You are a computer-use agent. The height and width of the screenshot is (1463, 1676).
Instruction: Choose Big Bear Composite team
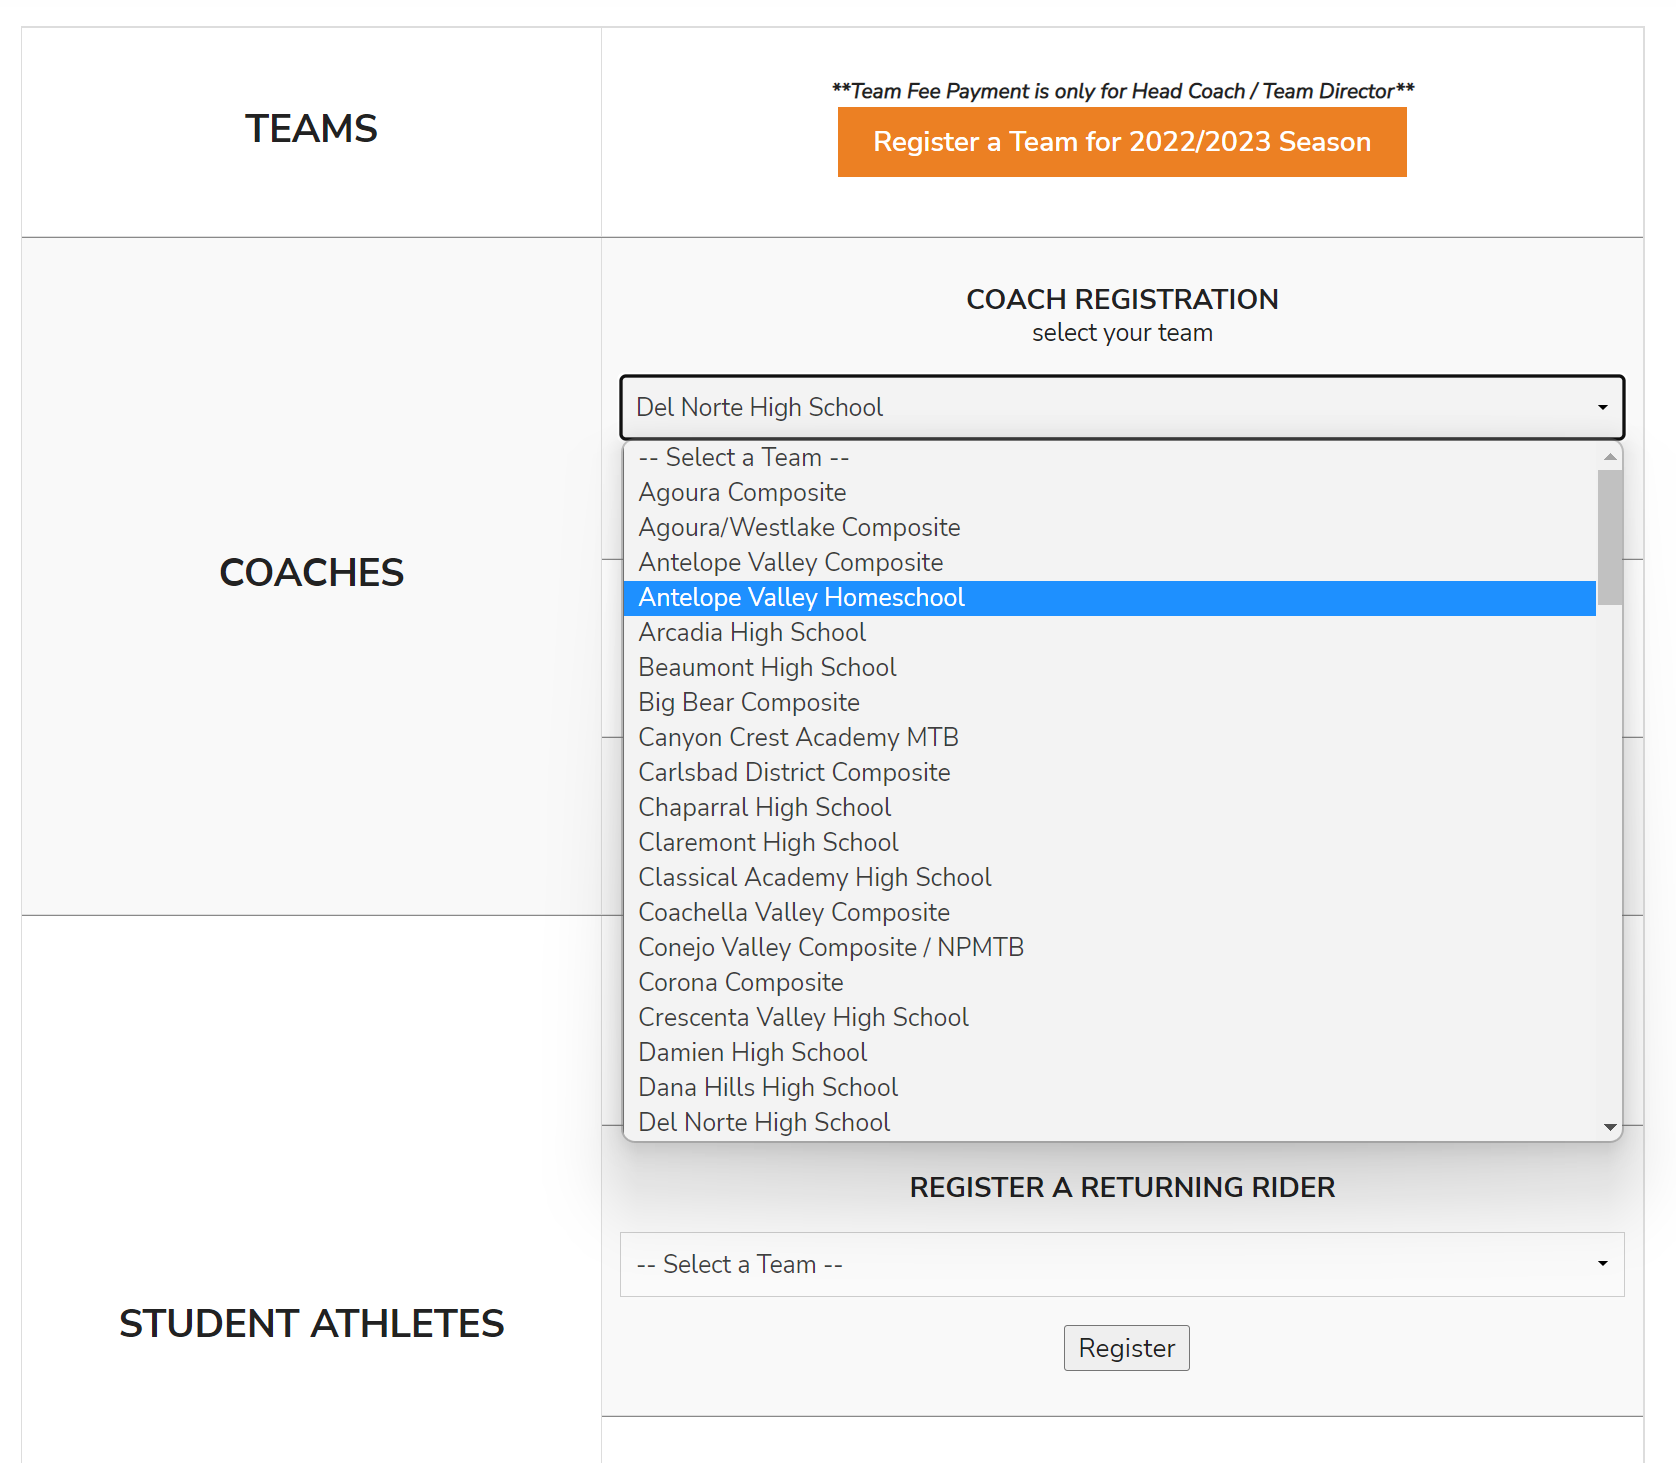click(x=749, y=703)
